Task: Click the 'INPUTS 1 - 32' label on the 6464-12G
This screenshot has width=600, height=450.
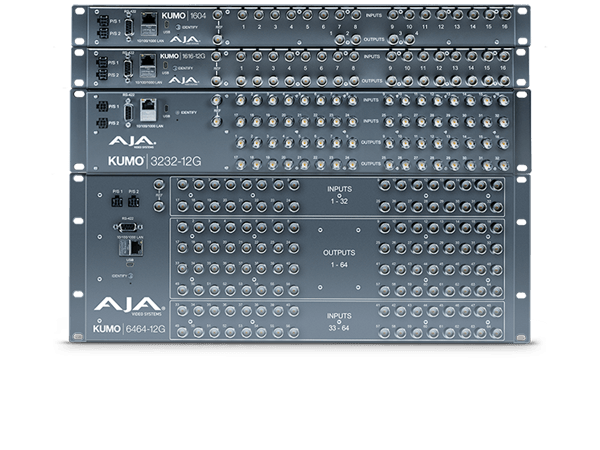Action: (339, 195)
